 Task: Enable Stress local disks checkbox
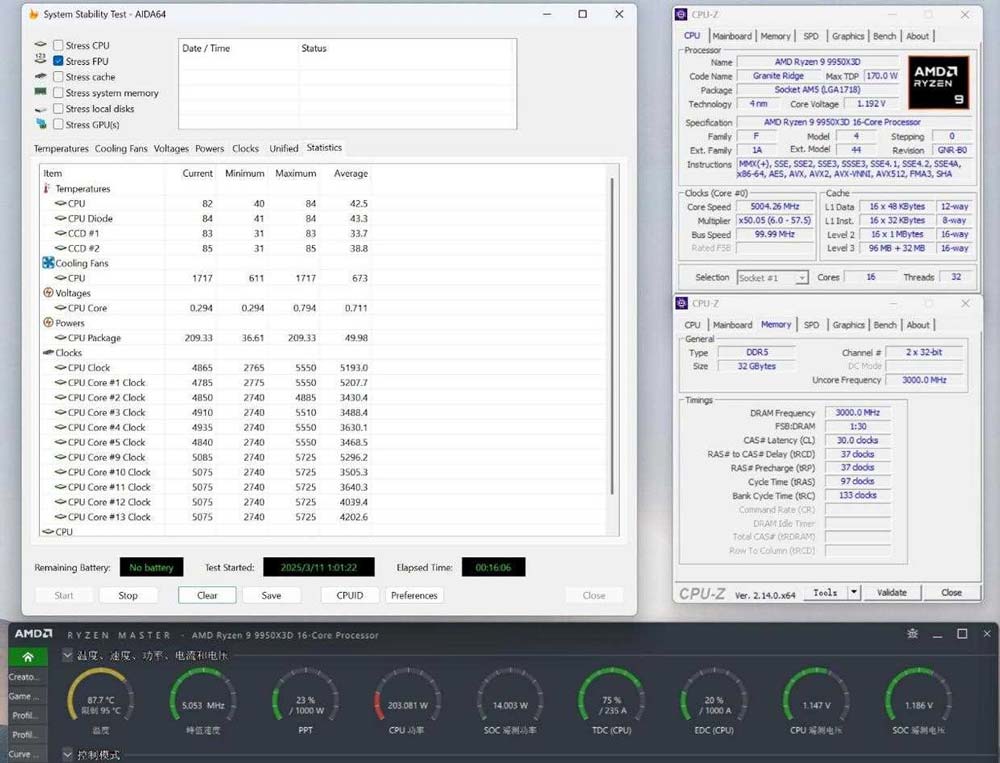[x=58, y=108]
